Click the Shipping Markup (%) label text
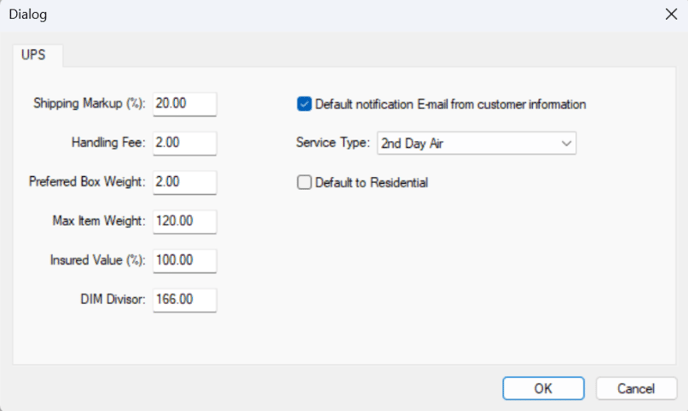688x411 pixels. point(89,104)
